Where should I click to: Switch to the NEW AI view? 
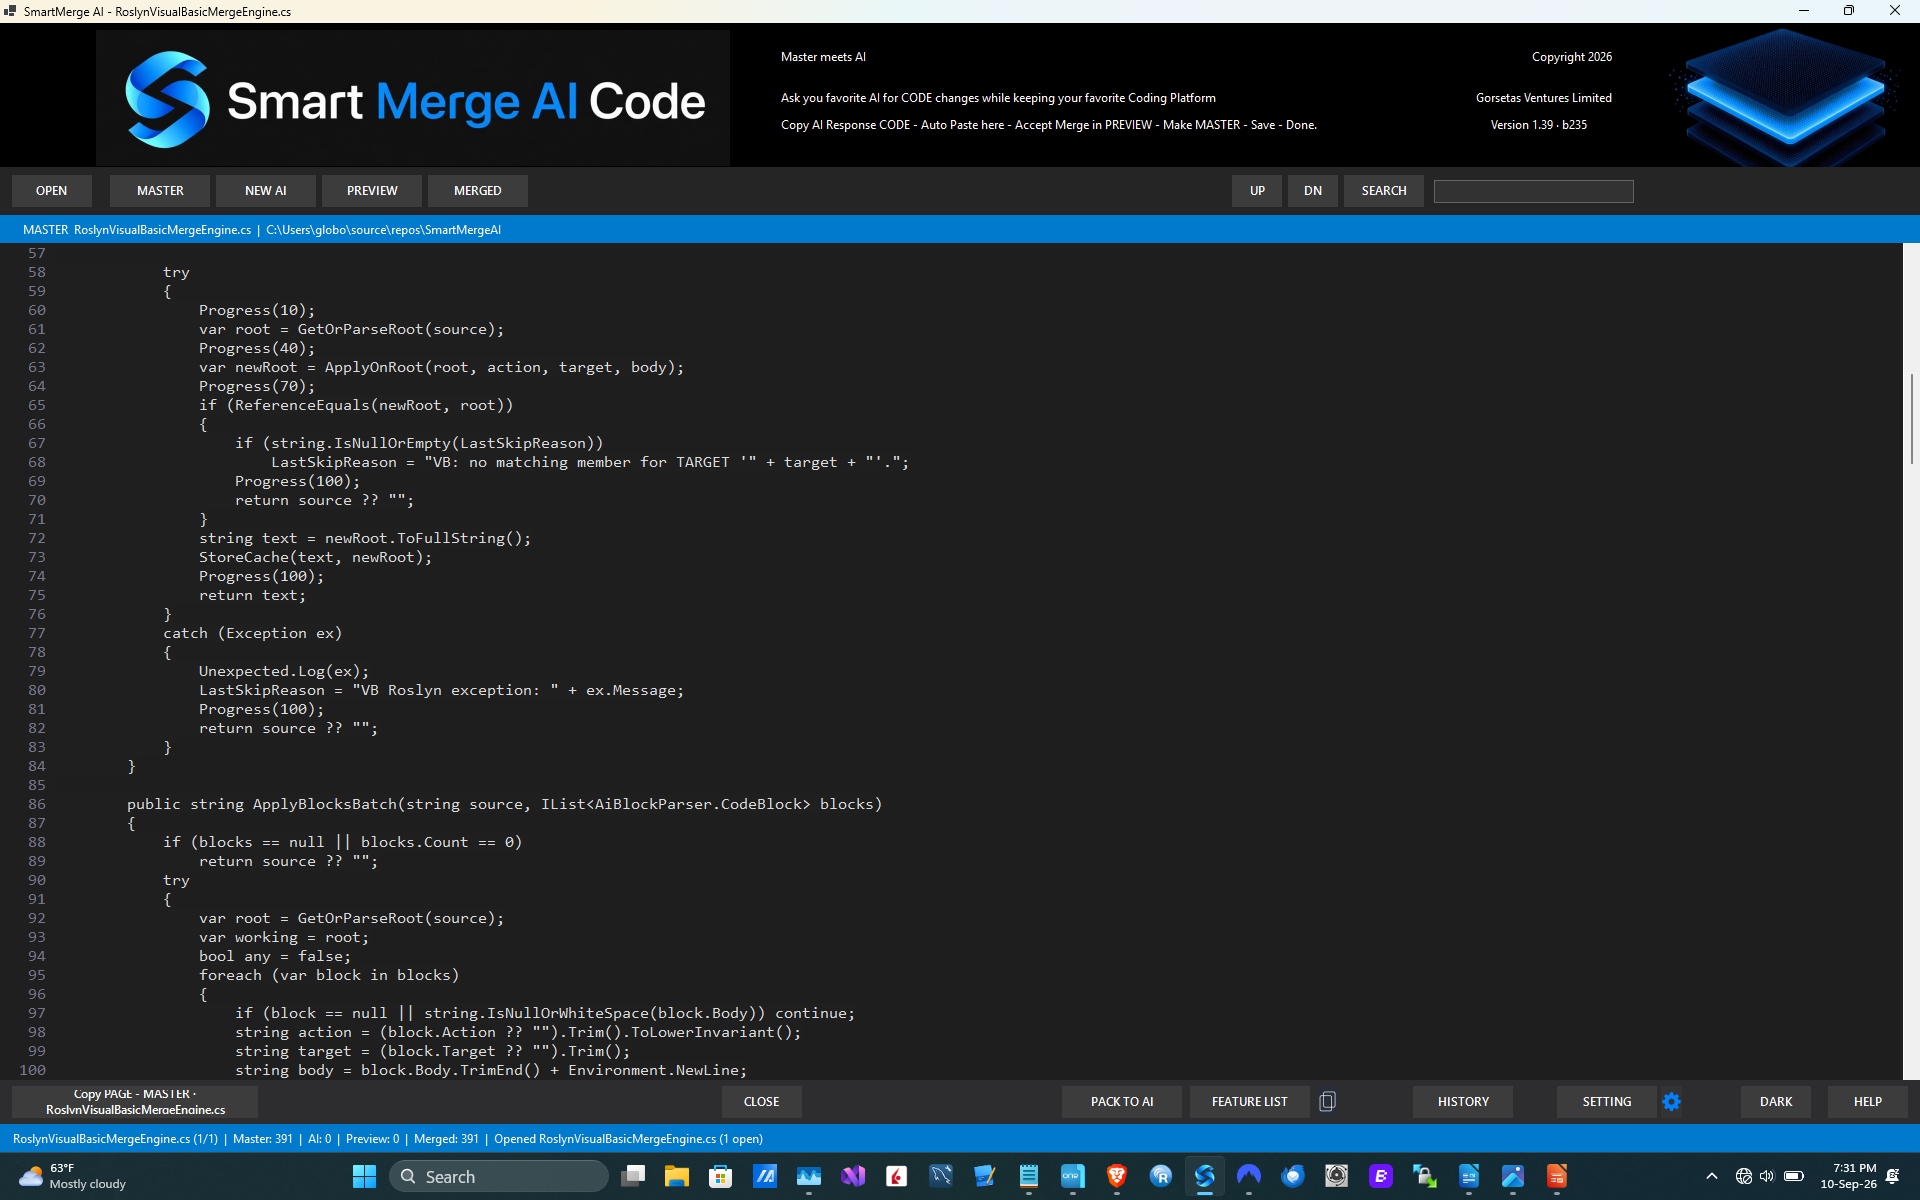pos(266,190)
